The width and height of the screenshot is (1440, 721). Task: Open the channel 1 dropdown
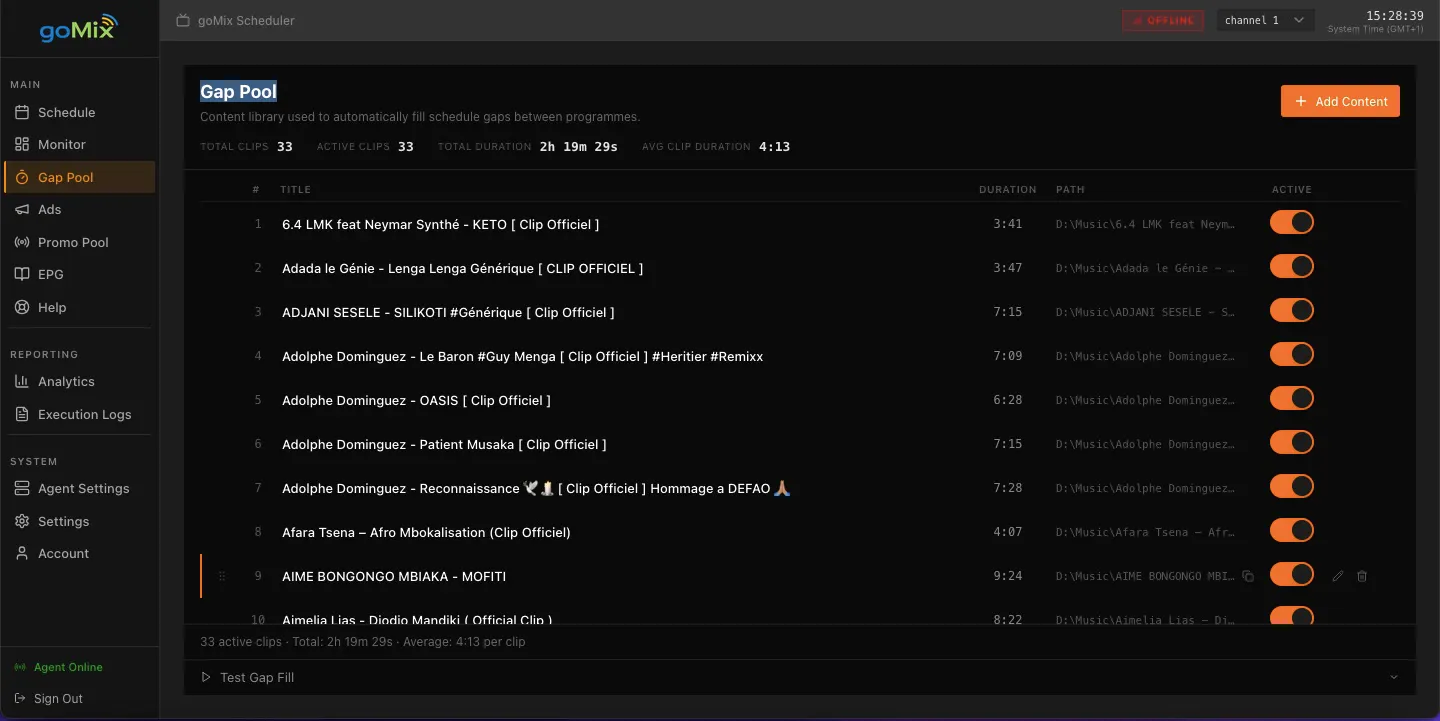[x=1265, y=20]
